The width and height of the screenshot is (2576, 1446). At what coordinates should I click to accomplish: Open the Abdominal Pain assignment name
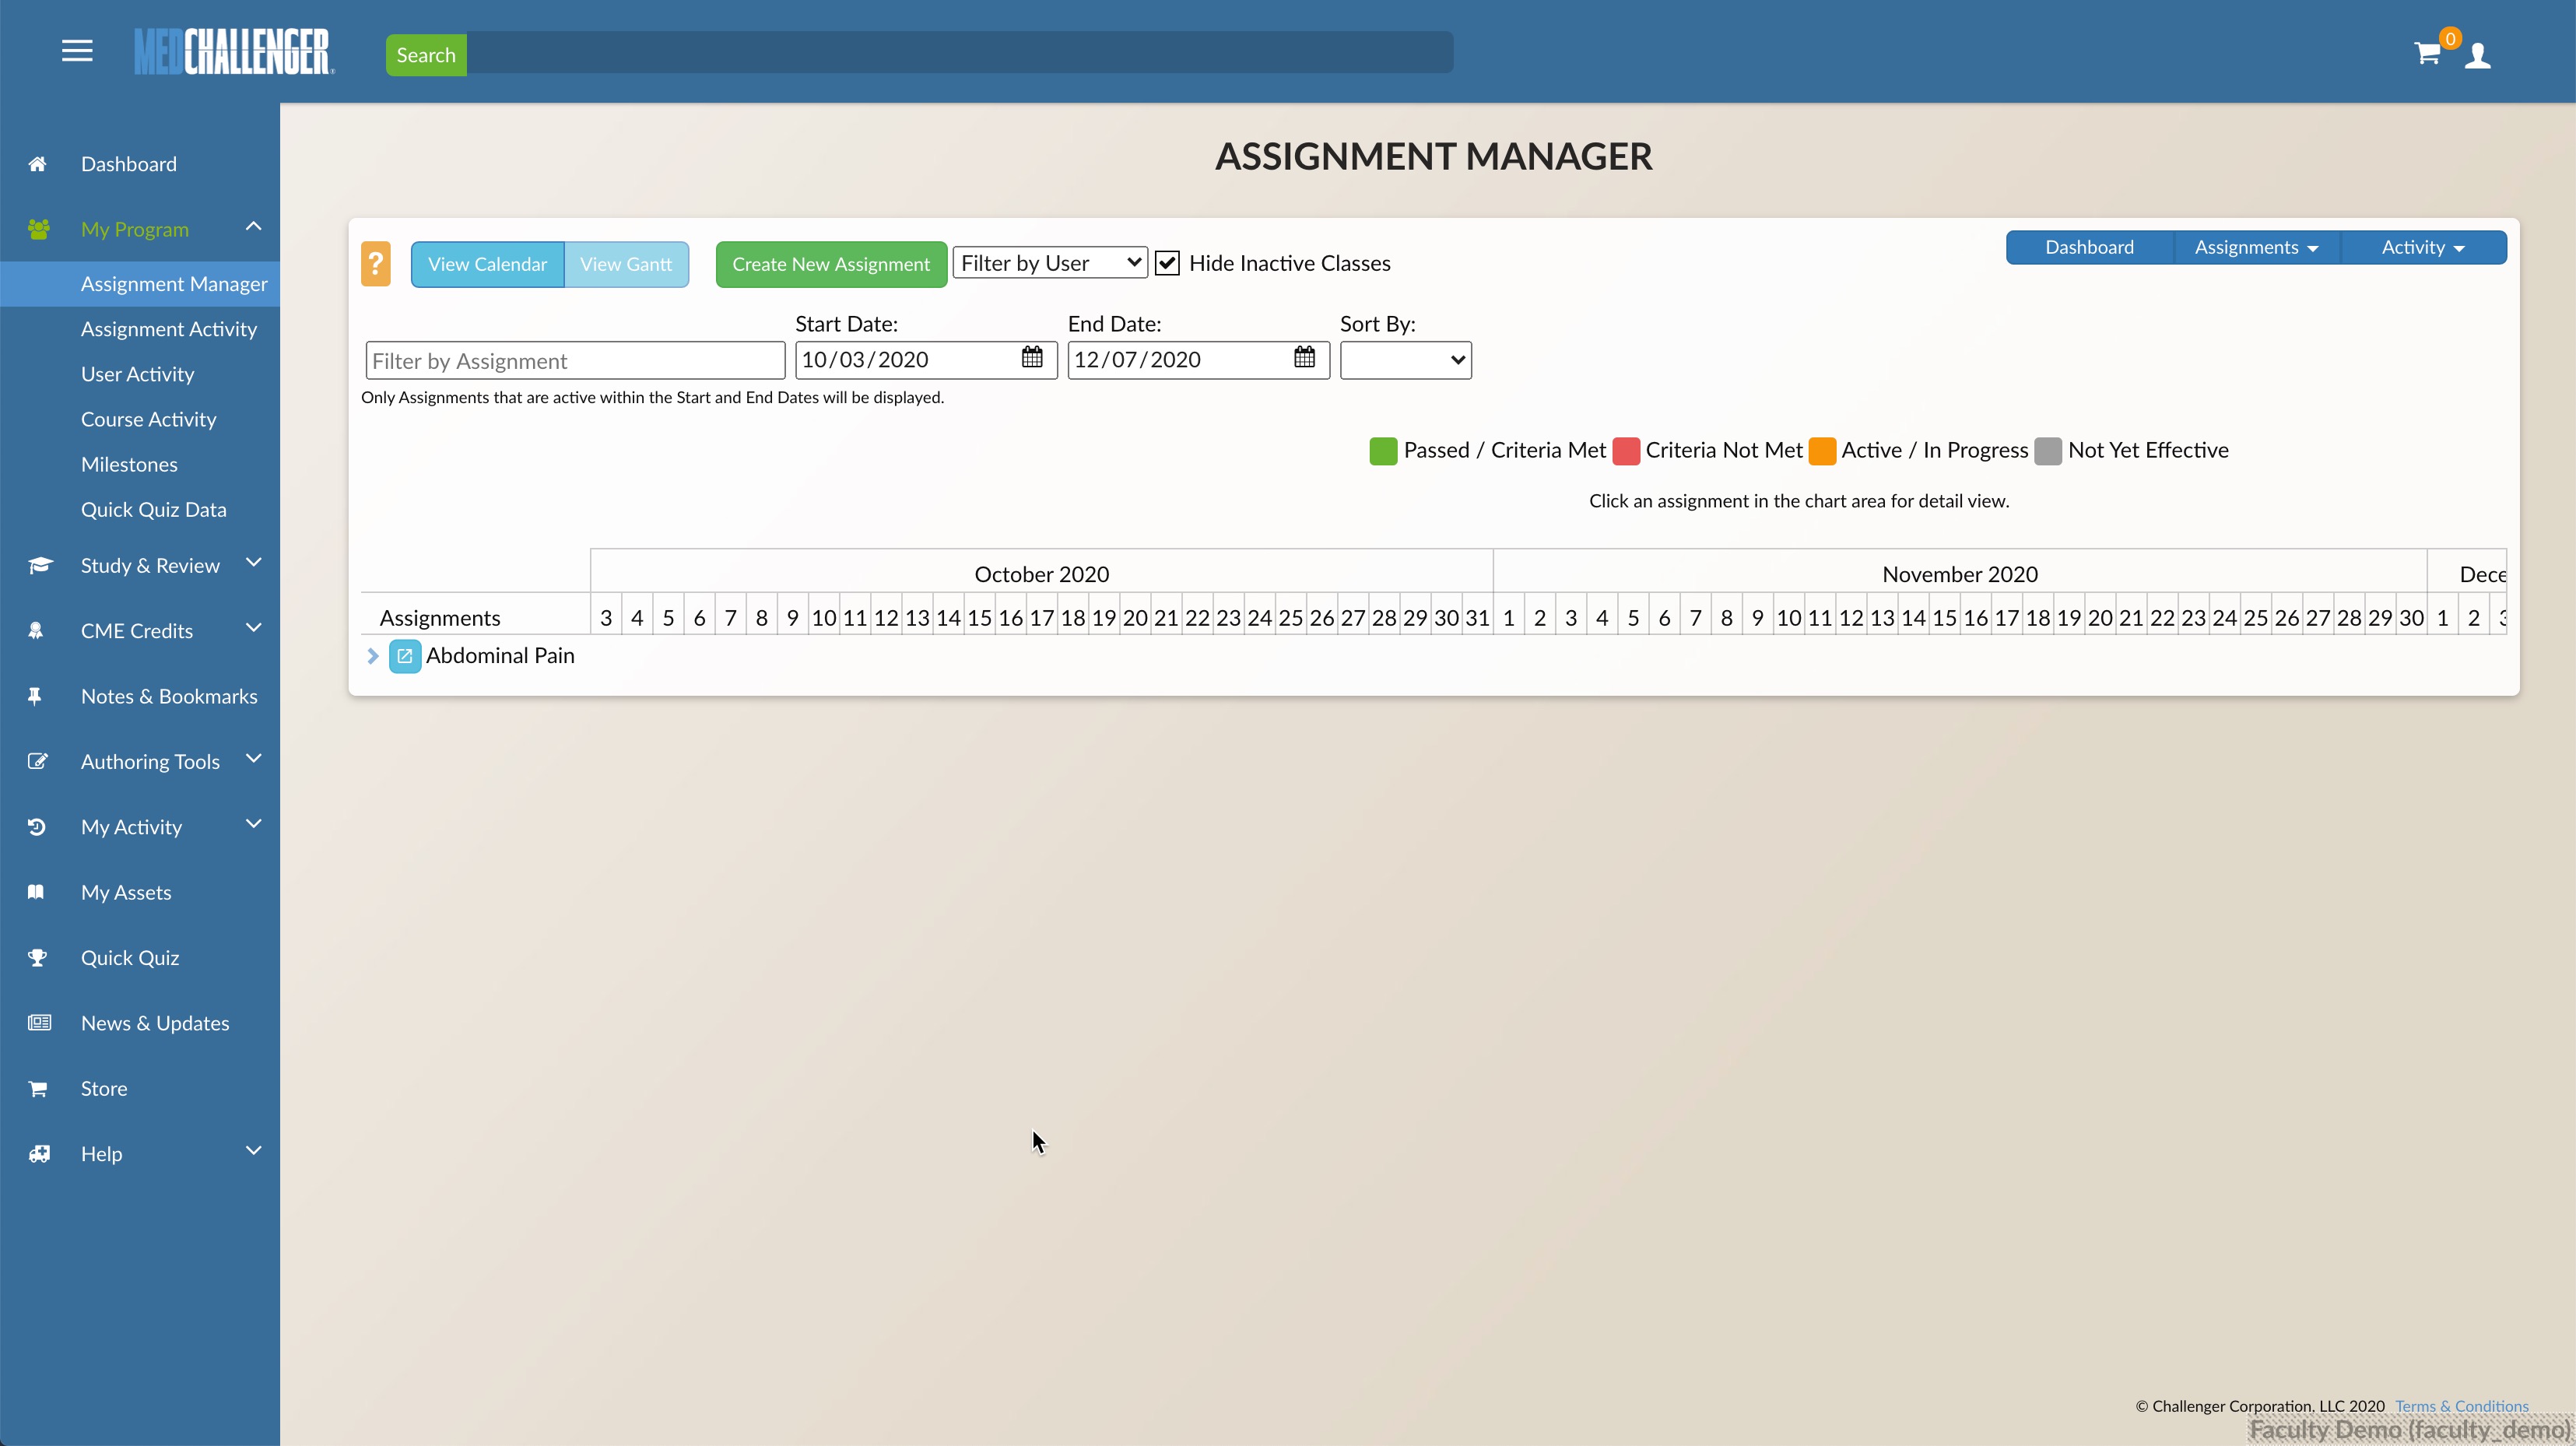click(500, 656)
